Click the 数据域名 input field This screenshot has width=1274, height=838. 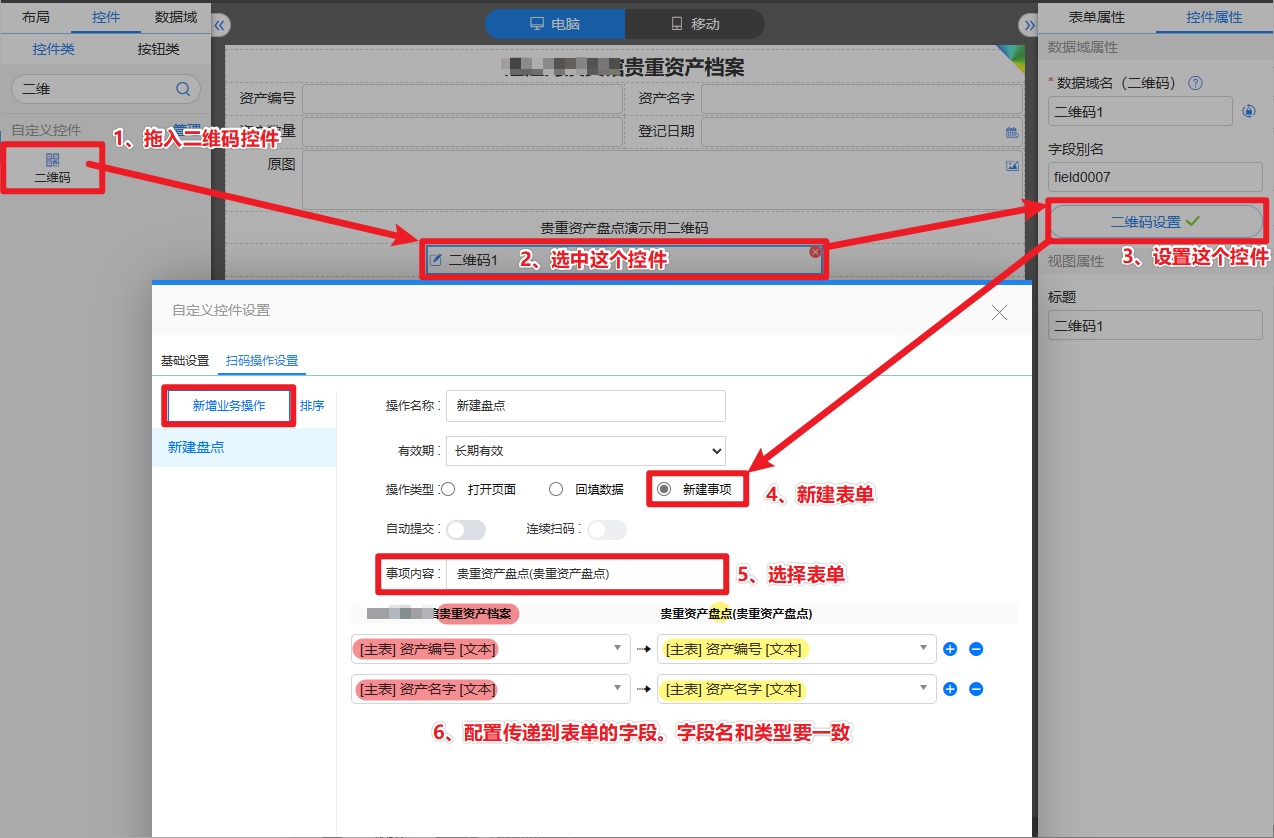1140,111
